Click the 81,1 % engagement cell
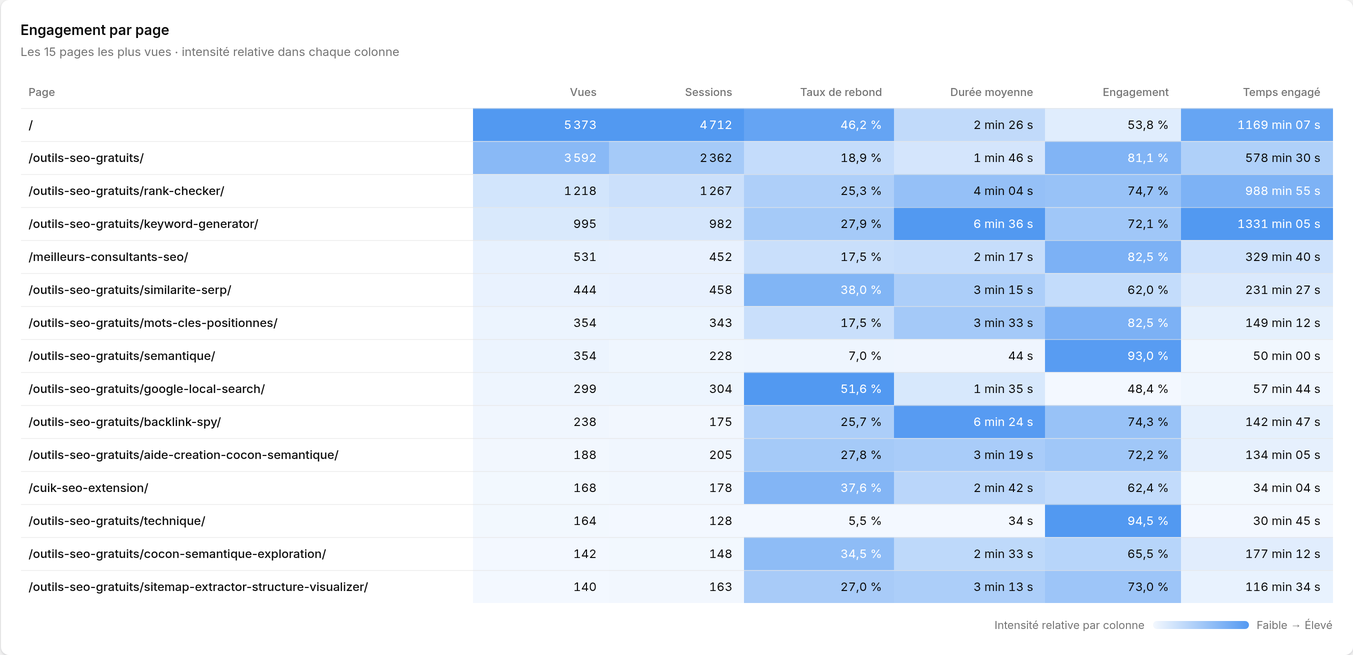1353x655 pixels. point(1113,158)
